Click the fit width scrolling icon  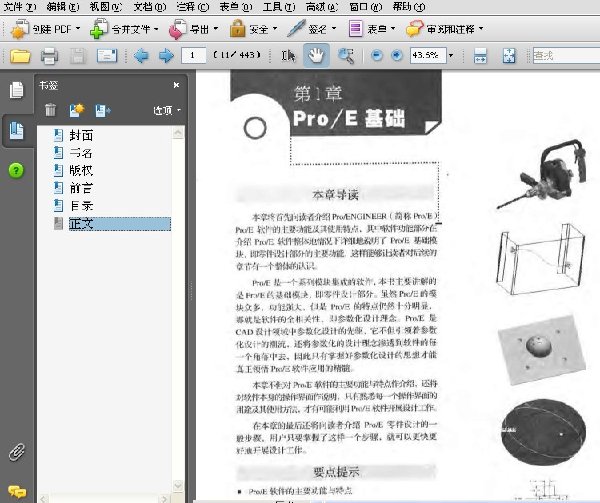click(x=480, y=56)
